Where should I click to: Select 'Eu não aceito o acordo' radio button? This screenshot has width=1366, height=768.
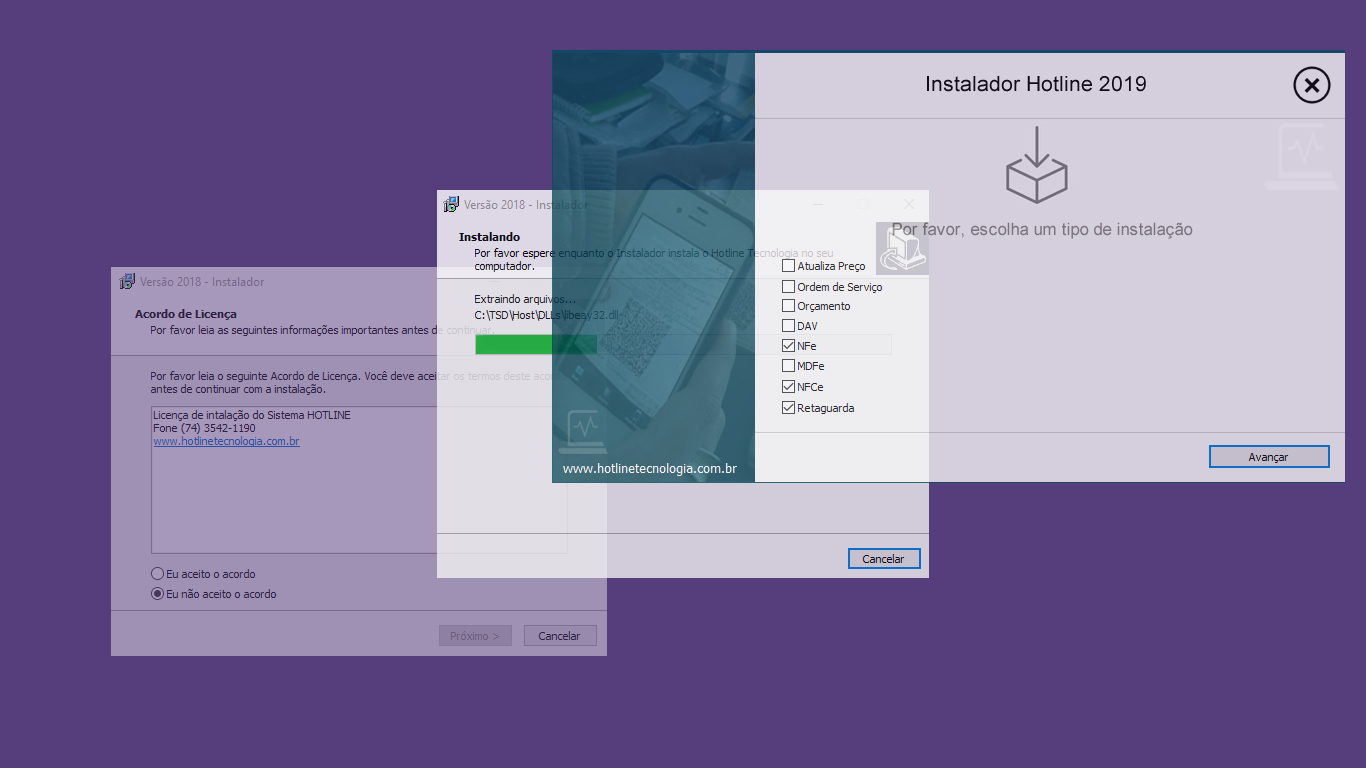click(157, 594)
